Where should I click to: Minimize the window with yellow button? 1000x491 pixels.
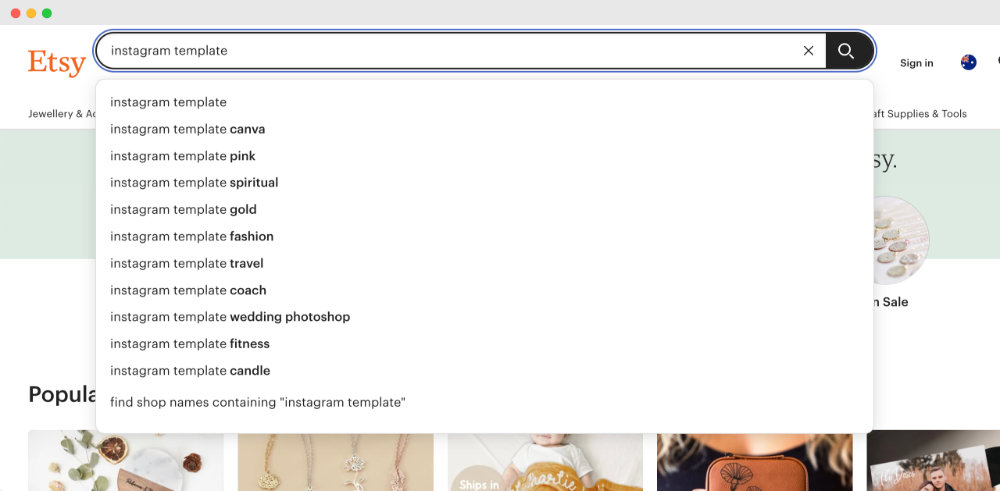click(31, 13)
